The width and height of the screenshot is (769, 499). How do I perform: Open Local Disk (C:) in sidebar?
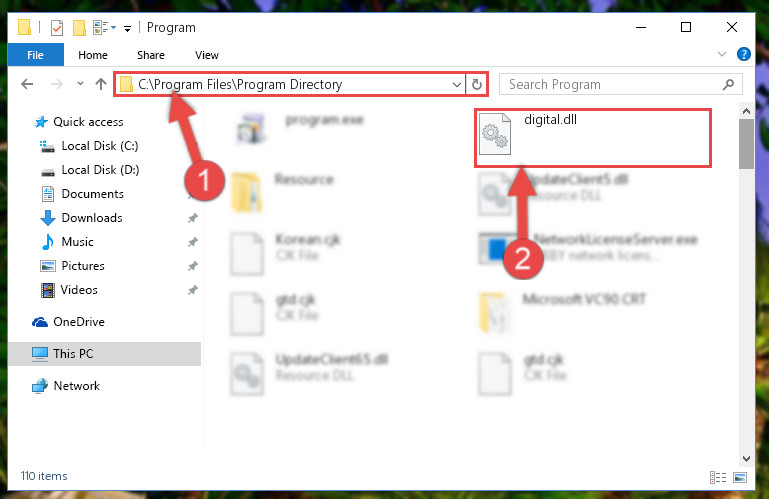pos(100,146)
